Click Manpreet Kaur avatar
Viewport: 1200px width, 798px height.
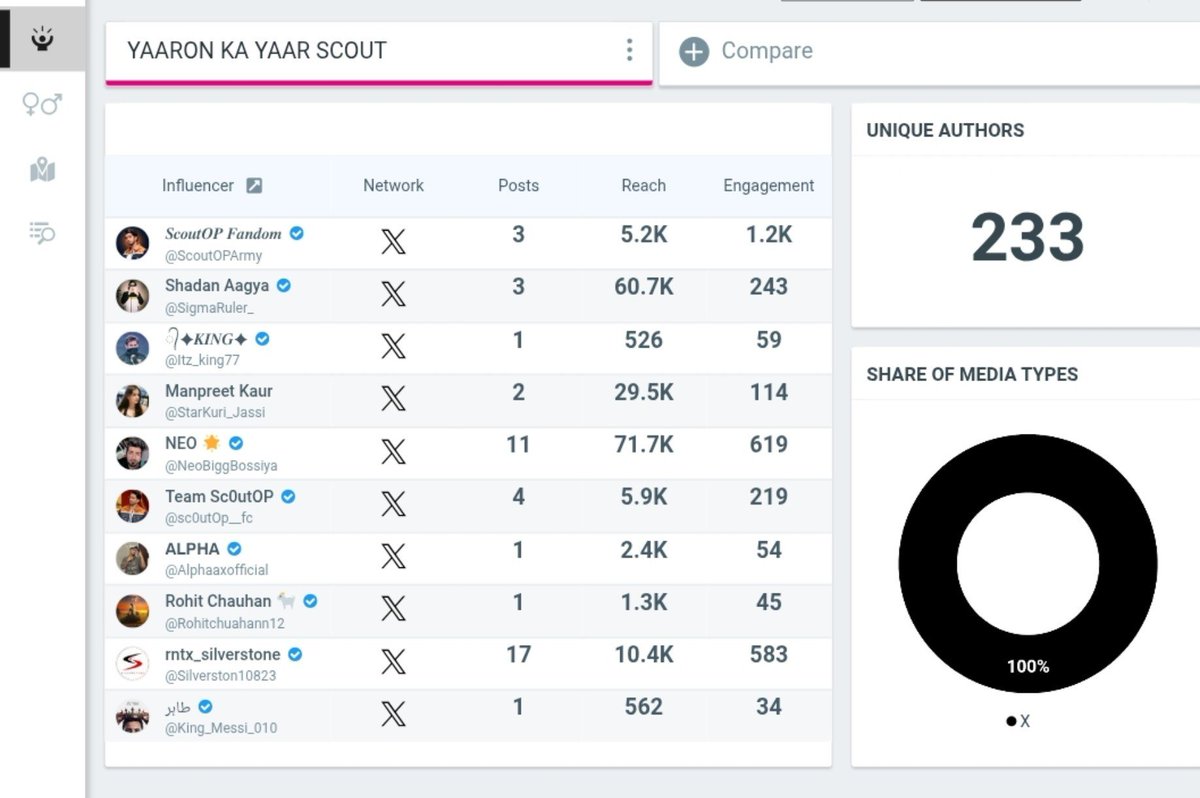[x=132, y=401]
